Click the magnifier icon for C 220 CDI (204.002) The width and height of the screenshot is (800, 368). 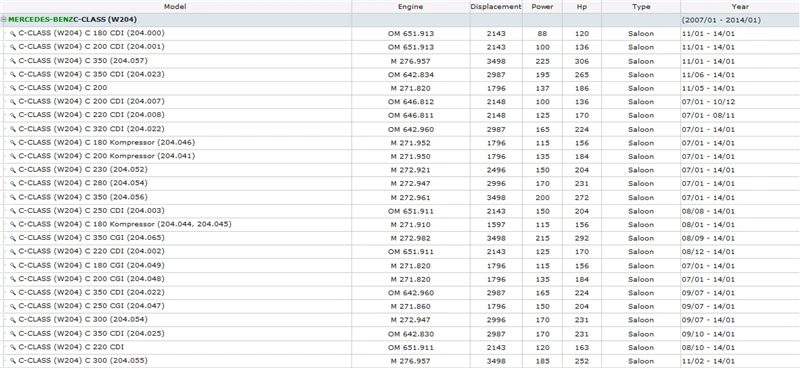click(x=13, y=252)
